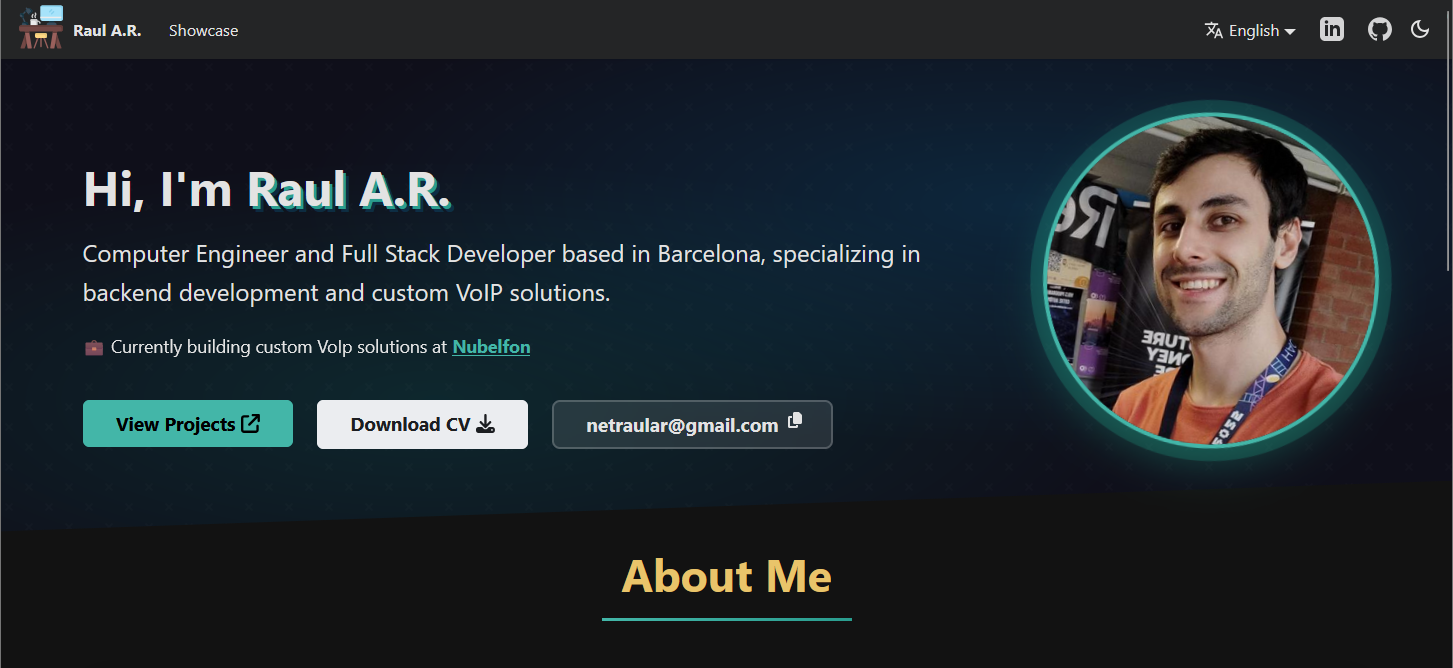
Task: Click the download arrow icon on Download CV
Action: 487,424
